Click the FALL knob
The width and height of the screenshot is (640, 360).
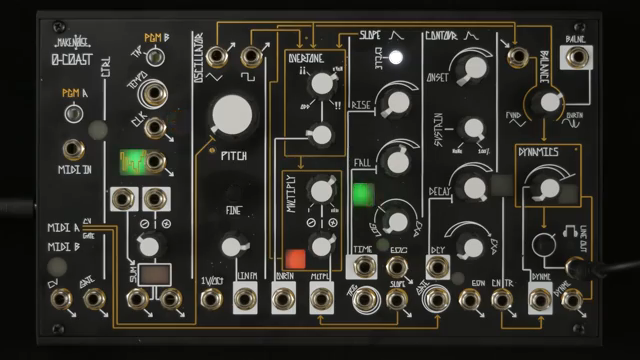click(x=397, y=162)
